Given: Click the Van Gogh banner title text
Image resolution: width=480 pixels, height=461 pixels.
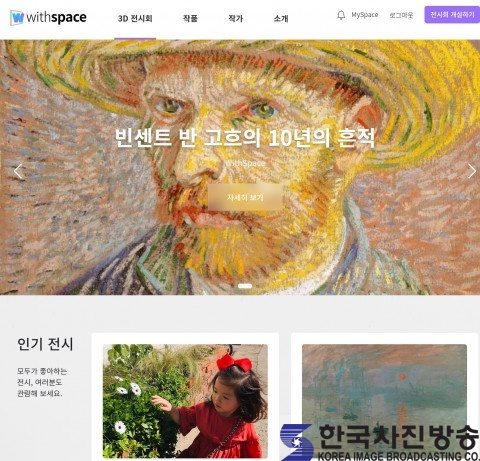Looking at the screenshot, I should (245, 138).
